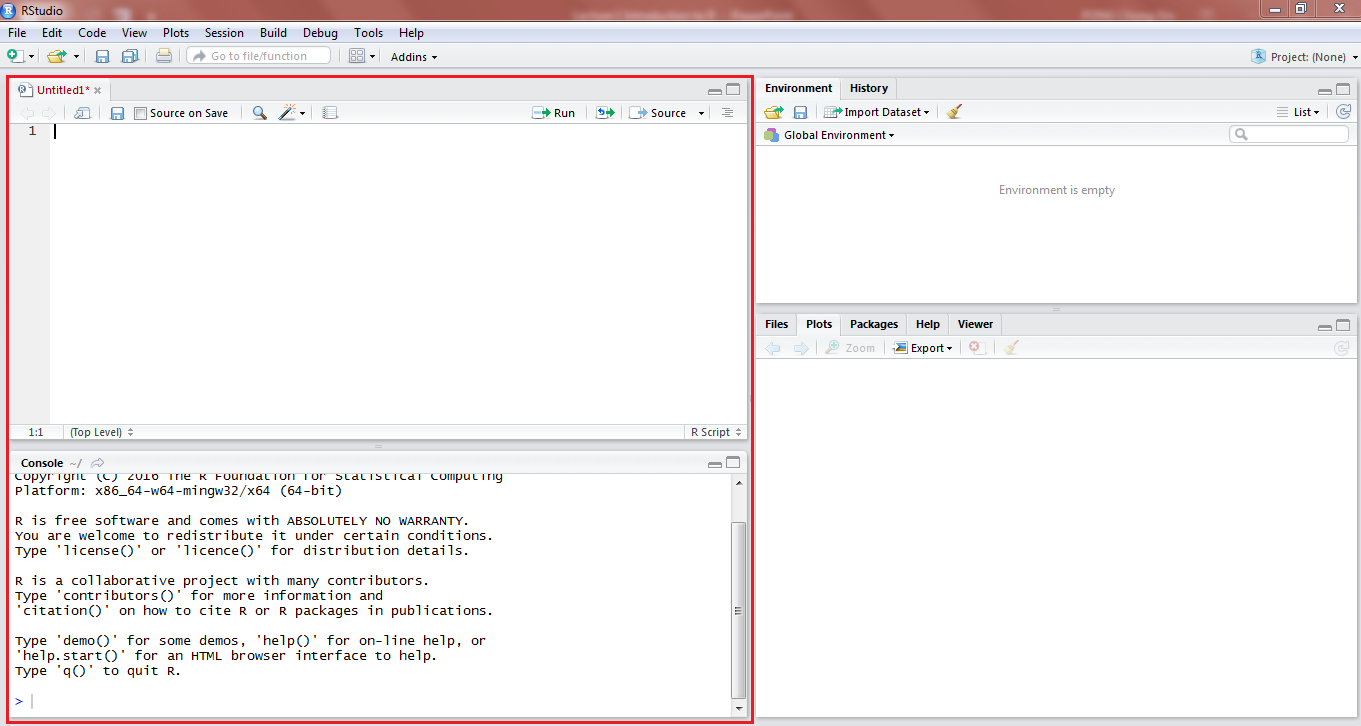Click the show in new window icon

click(x=83, y=113)
